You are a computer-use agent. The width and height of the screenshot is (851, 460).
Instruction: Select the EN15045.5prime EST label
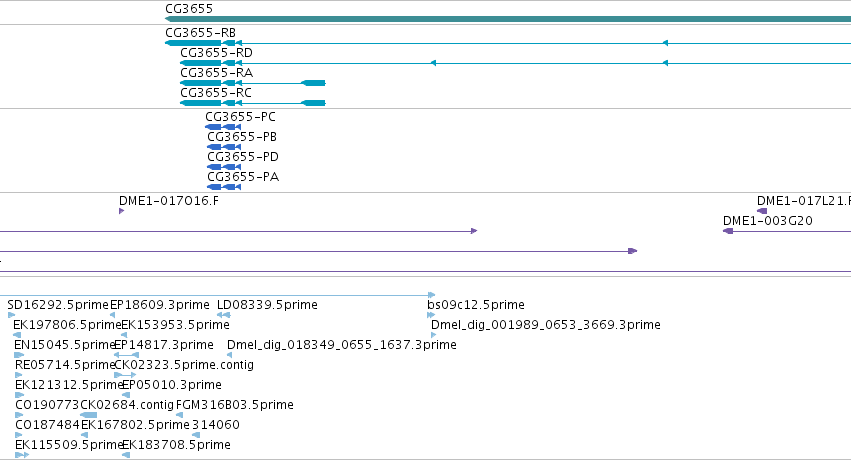[64, 345]
